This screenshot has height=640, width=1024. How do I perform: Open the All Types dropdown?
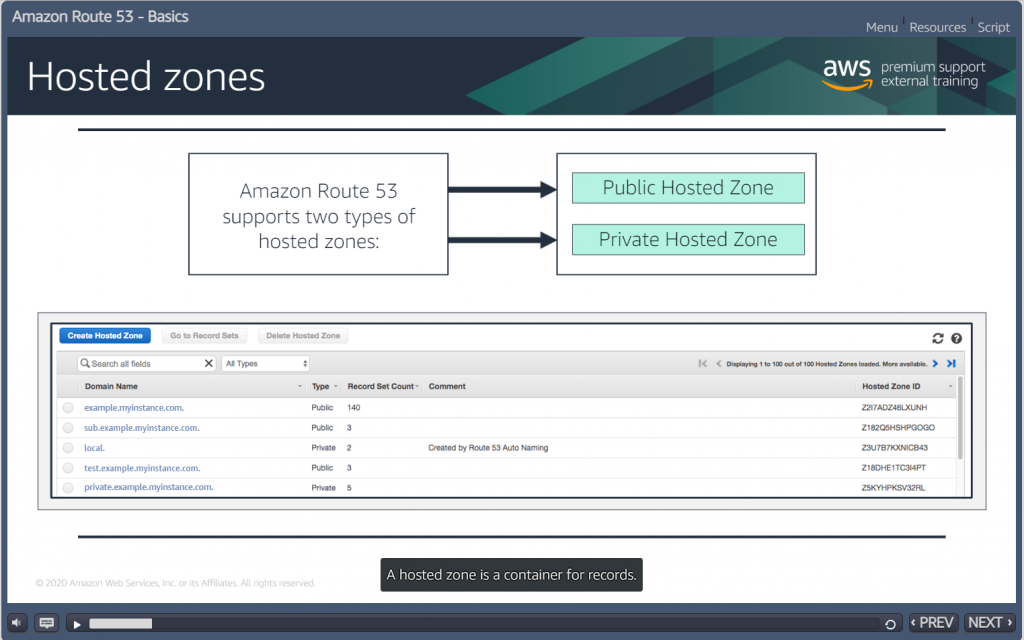(266, 364)
